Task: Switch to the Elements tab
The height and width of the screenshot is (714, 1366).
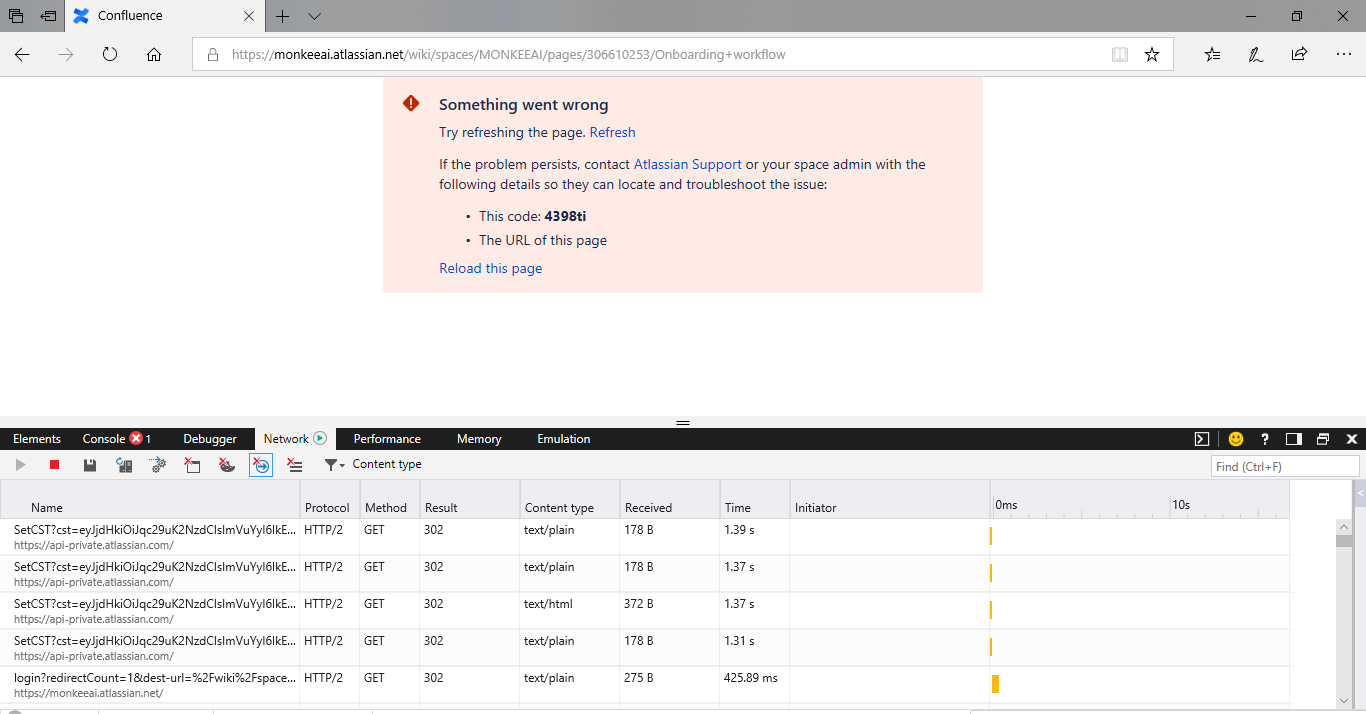Action: [37, 439]
